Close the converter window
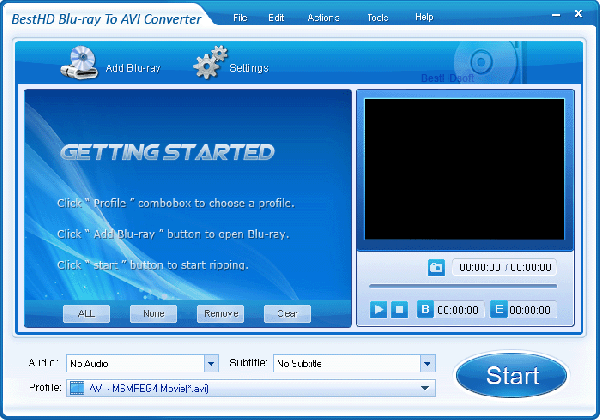Image resolution: width=600 pixels, height=420 pixels. (x=578, y=14)
